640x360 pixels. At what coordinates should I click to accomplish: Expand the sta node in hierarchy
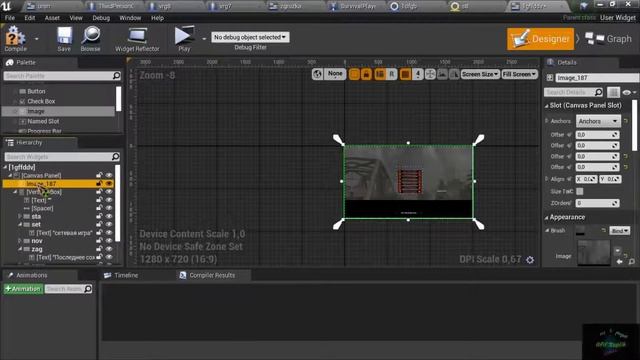point(19,216)
